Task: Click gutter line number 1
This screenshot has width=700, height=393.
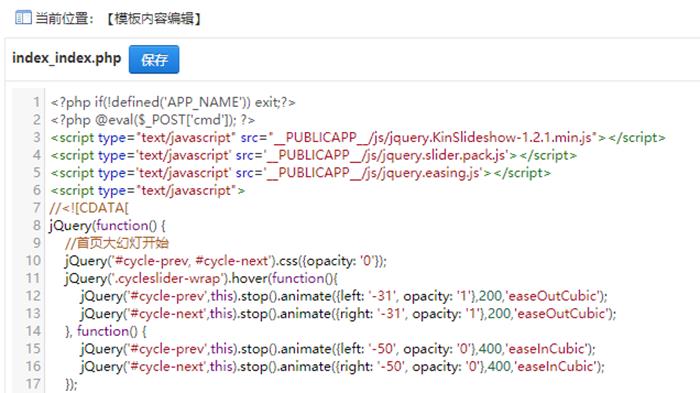Action: 37,102
